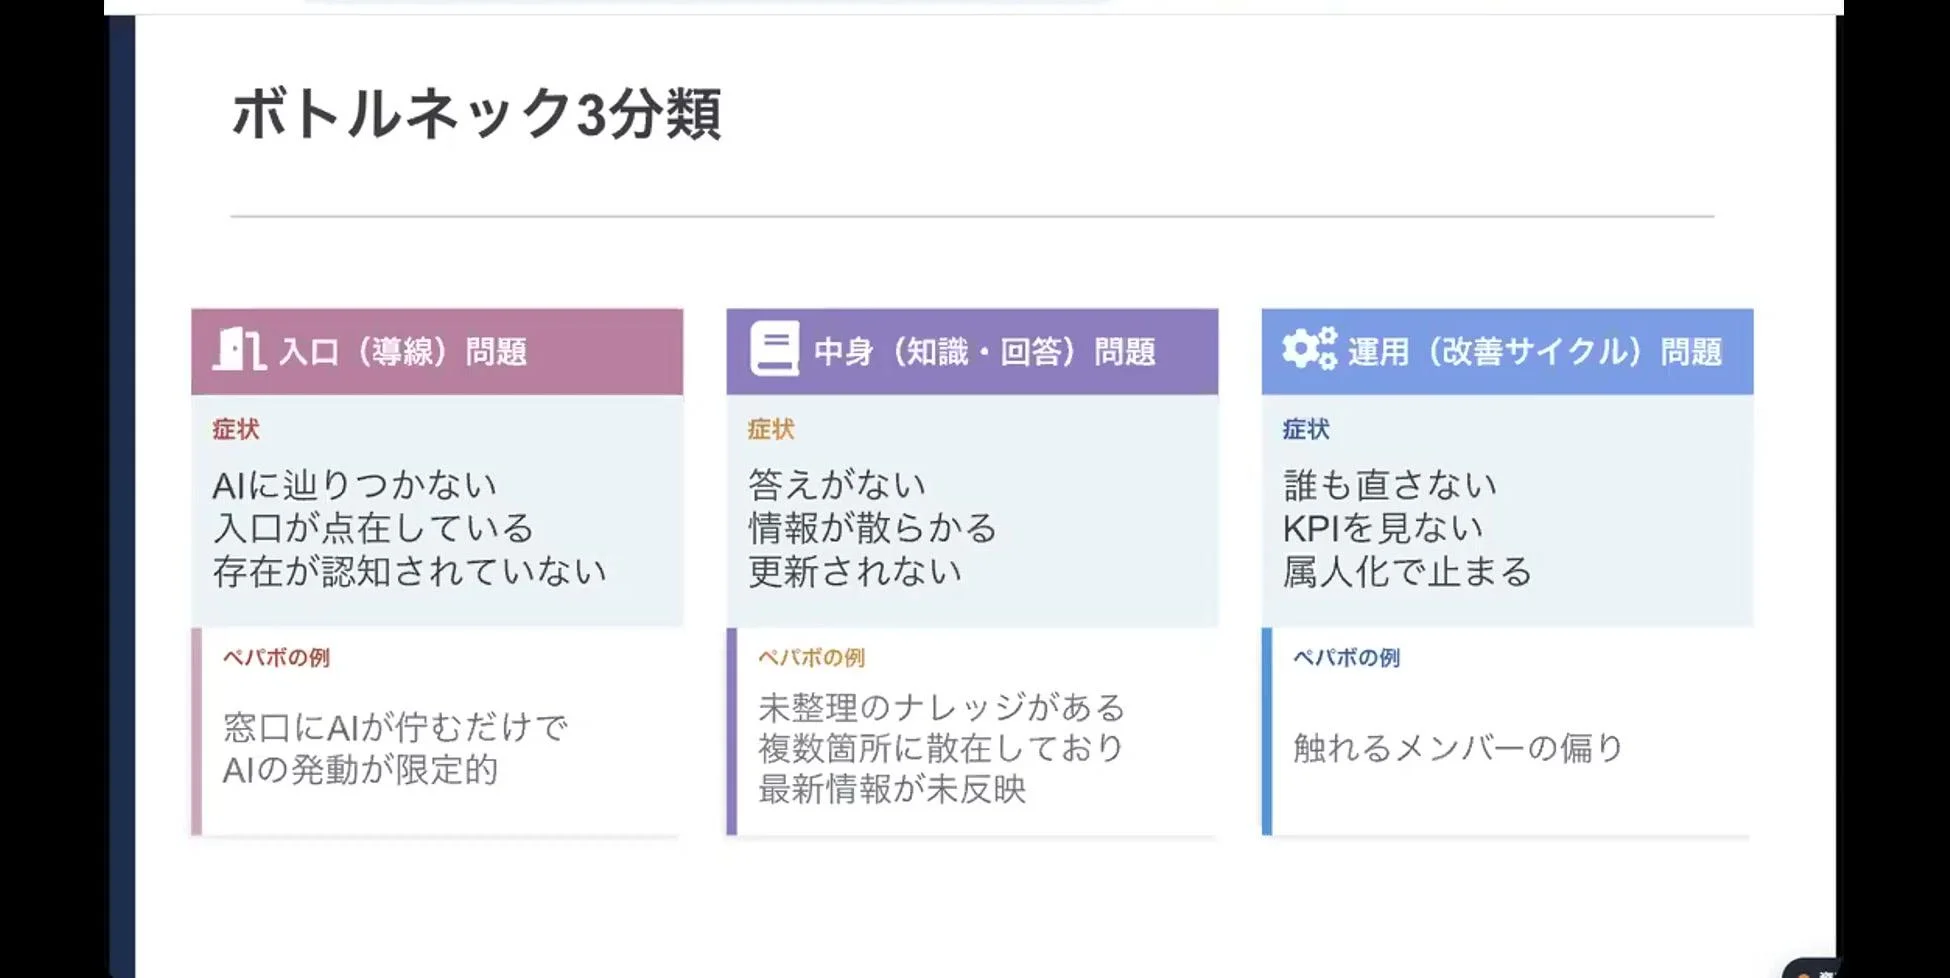Click the line 属人化で止まる

click(1407, 572)
